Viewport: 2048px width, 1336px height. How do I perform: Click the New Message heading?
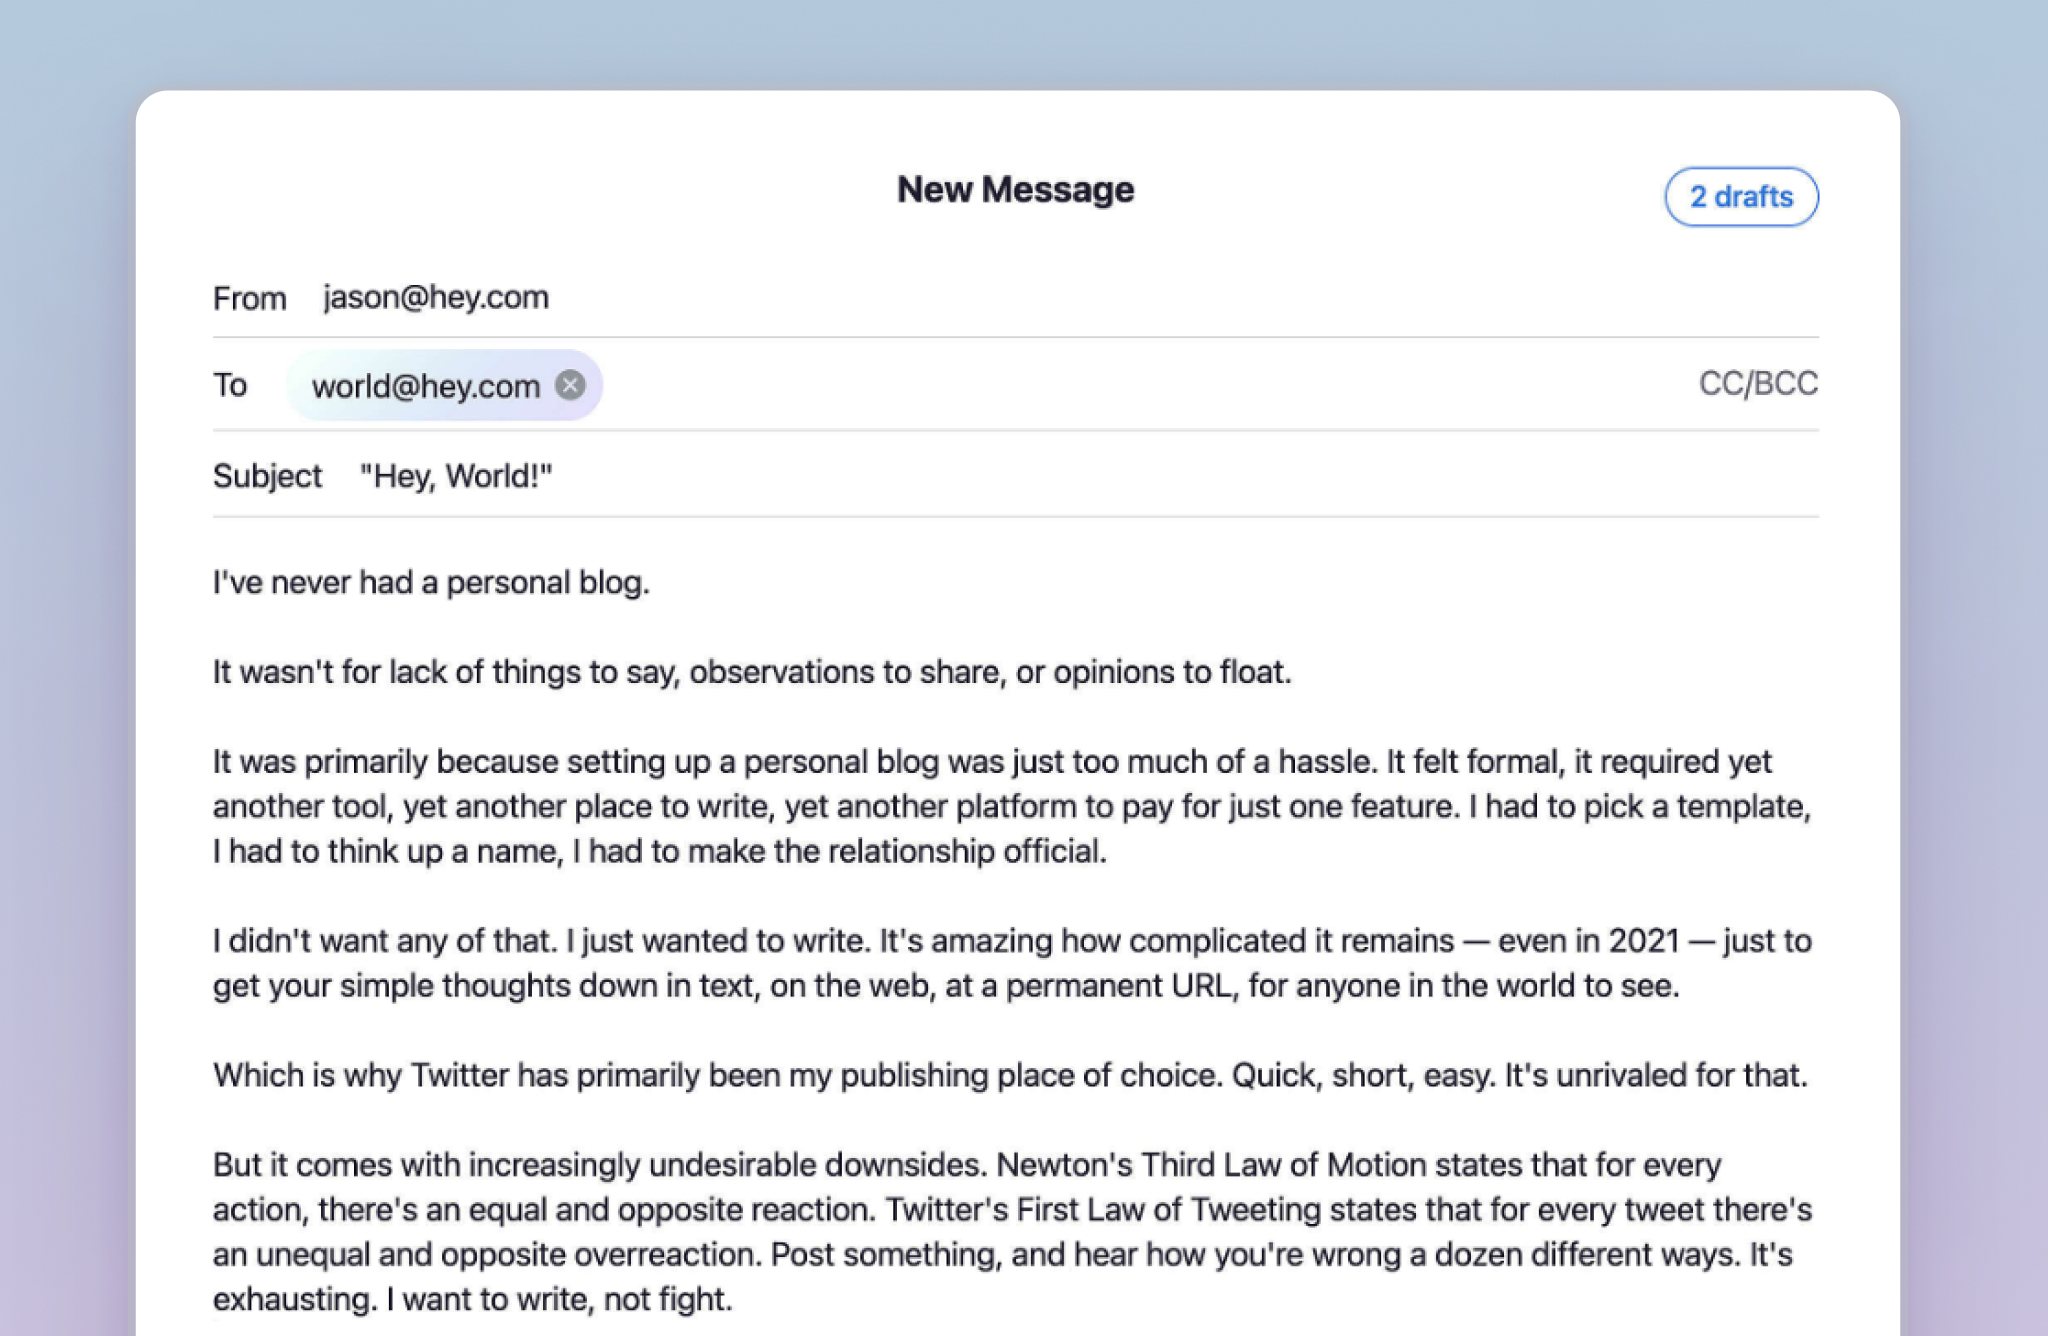pyautogui.click(x=1015, y=190)
